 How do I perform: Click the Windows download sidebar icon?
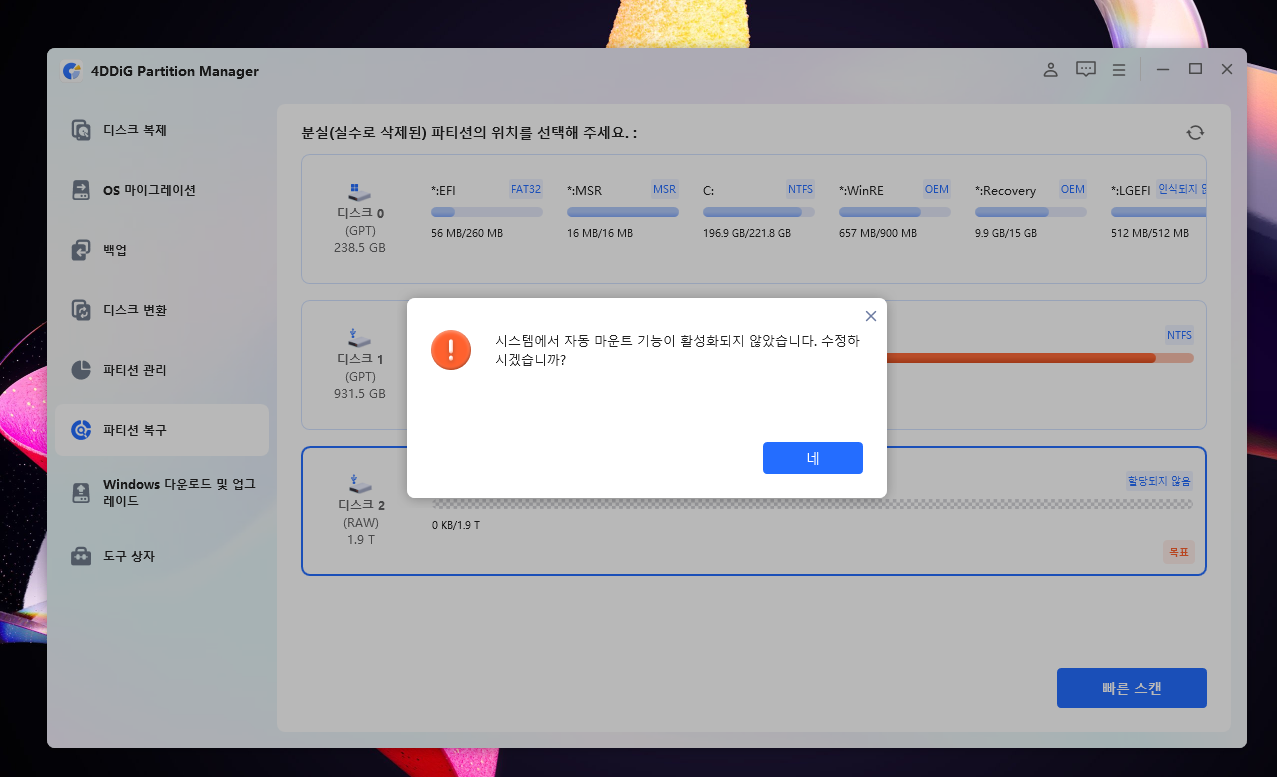point(81,492)
